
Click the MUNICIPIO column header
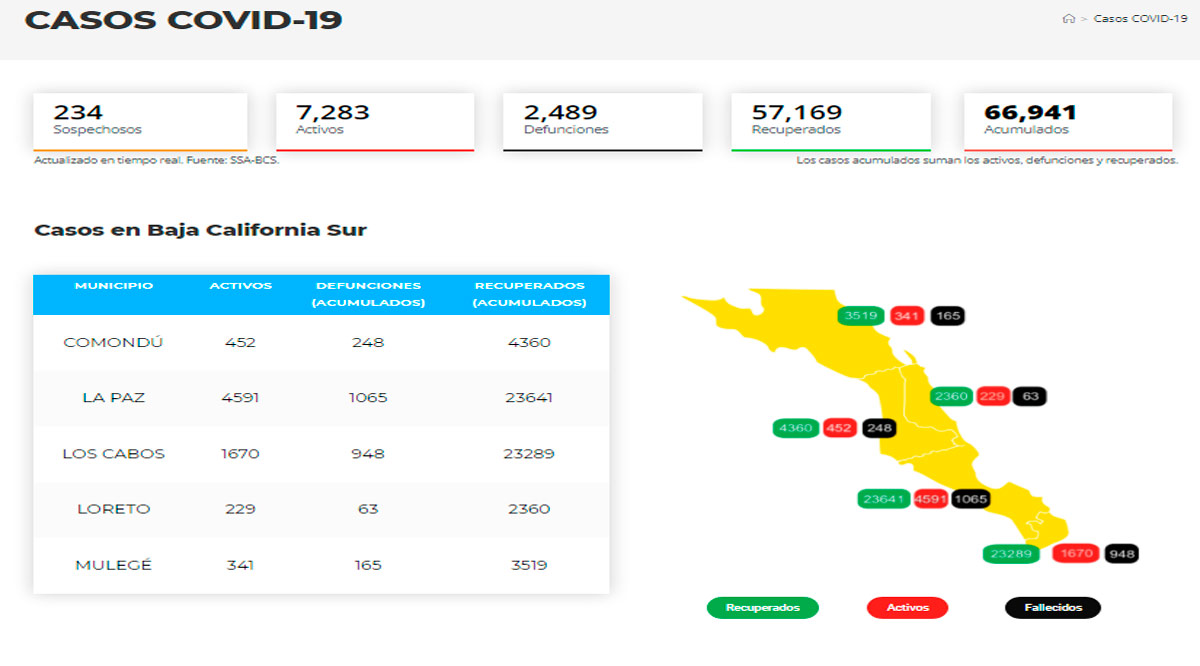click(x=114, y=286)
